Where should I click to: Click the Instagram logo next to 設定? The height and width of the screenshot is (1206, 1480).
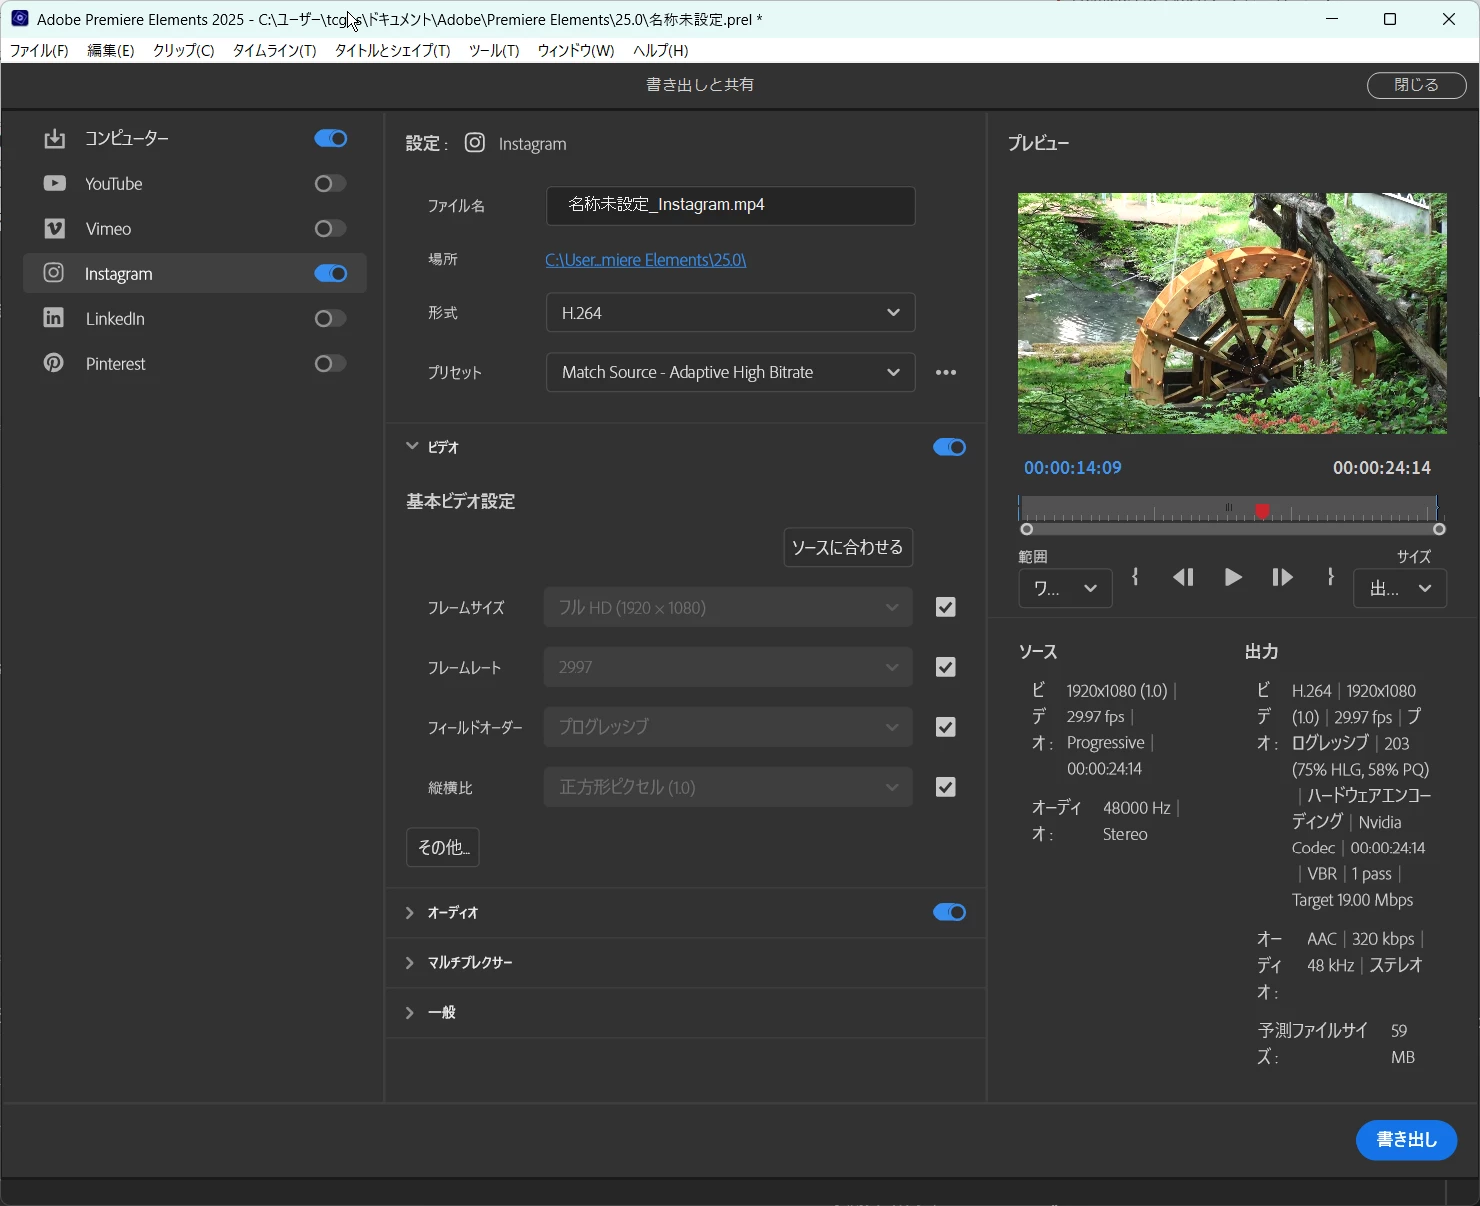pos(475,143)
